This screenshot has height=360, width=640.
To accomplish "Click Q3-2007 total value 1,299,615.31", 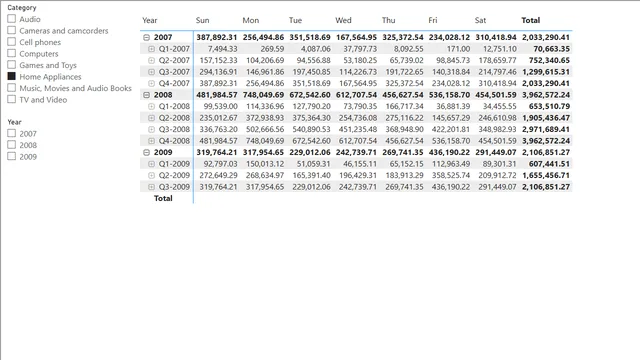I will tap(546, 72).
